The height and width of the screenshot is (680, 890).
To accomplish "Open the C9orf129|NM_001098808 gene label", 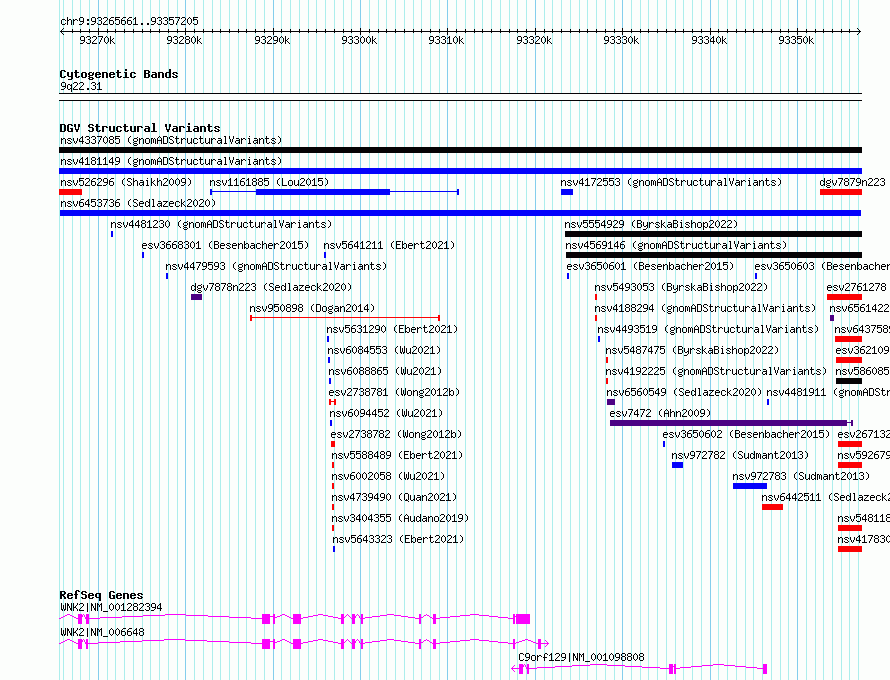I will point(581,657).
